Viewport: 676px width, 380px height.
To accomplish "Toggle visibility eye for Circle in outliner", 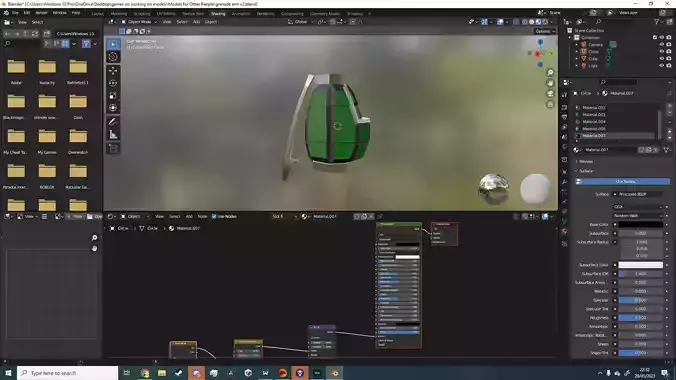I will pyautogui.click(x=661, y=51).
